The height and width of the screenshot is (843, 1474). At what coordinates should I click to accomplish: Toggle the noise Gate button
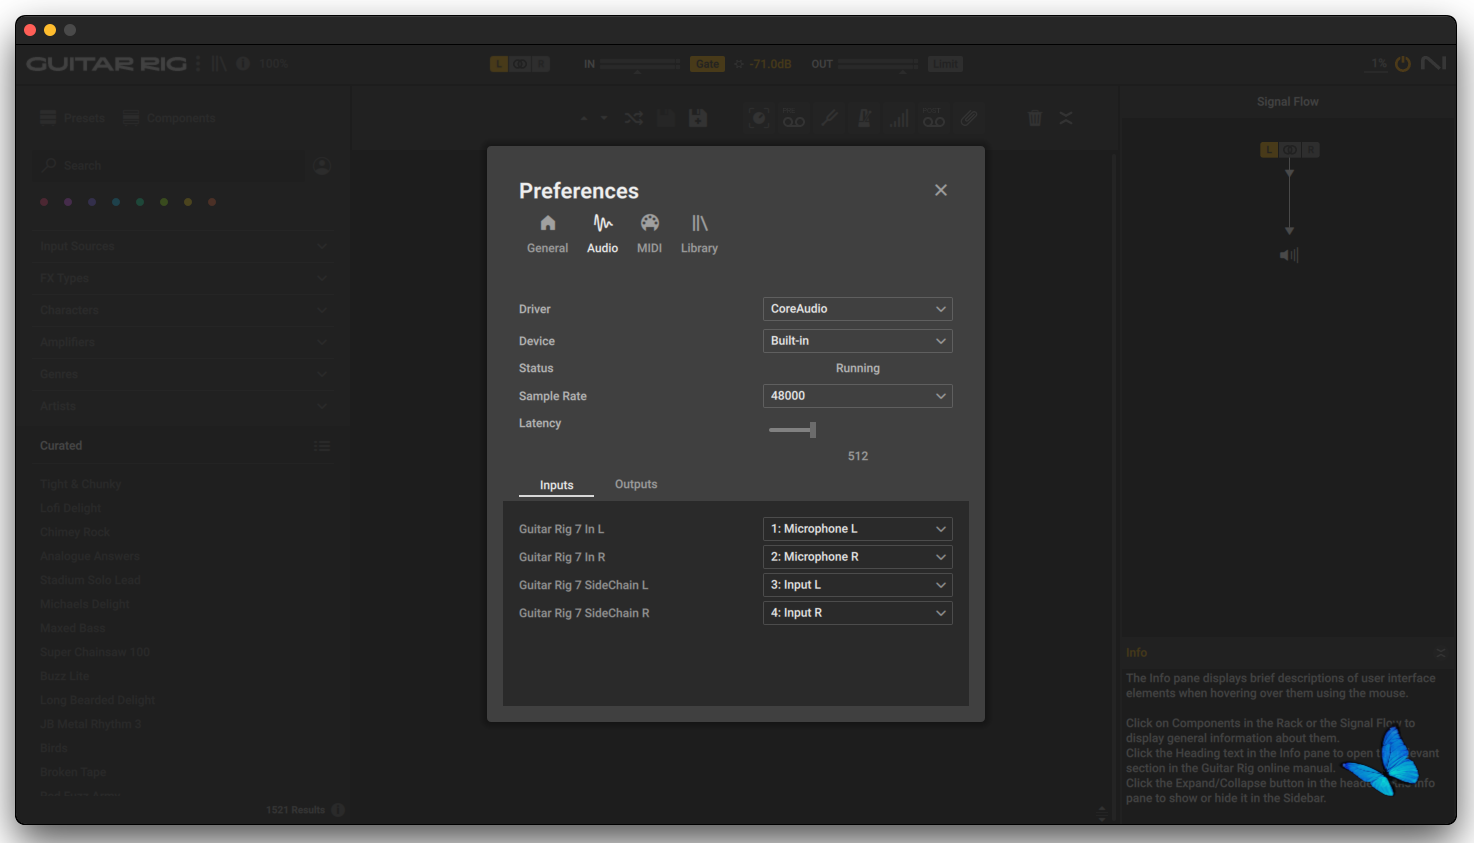[707, 64]
